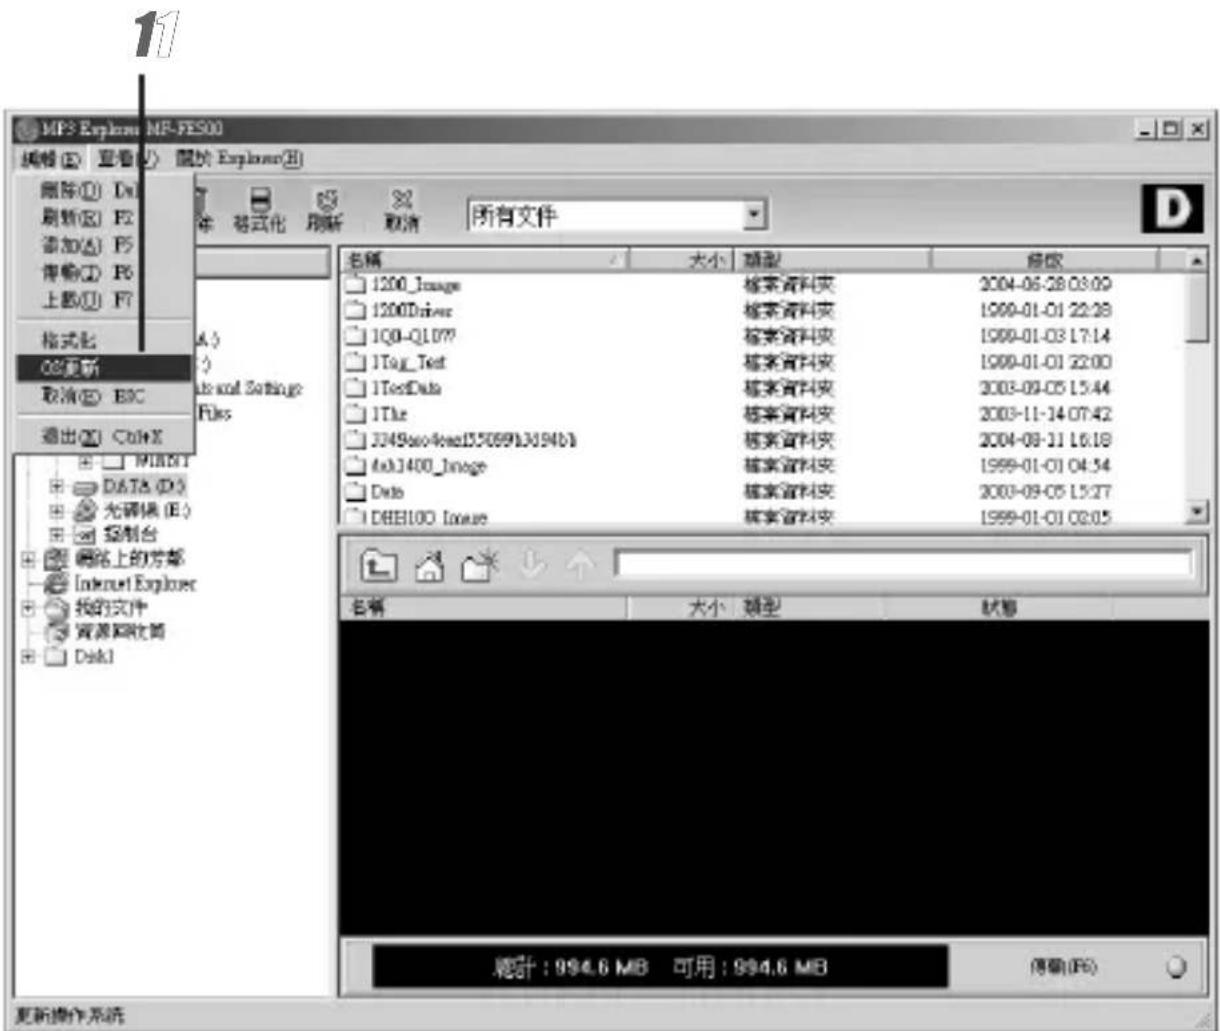Viewport: 1220px width, 1031px height.
Task: Click the 光碟機 (E:) CD drive icon
Action: click(x=85, y=510)
